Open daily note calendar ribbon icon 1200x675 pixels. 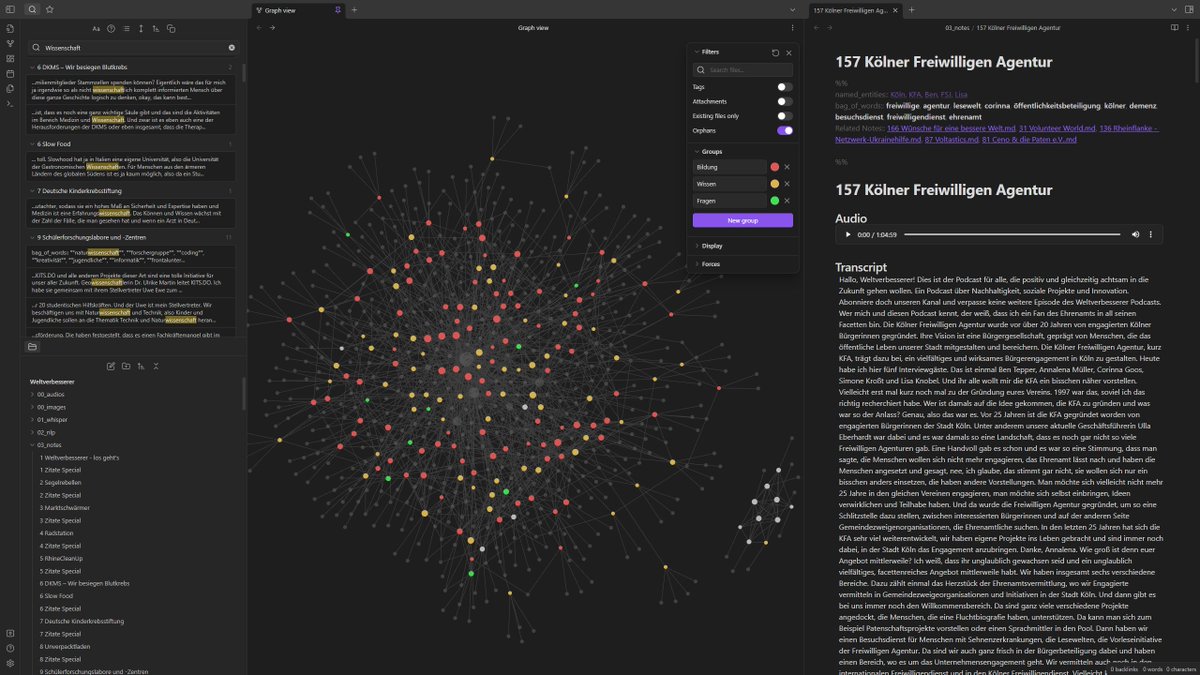[10, 74]
